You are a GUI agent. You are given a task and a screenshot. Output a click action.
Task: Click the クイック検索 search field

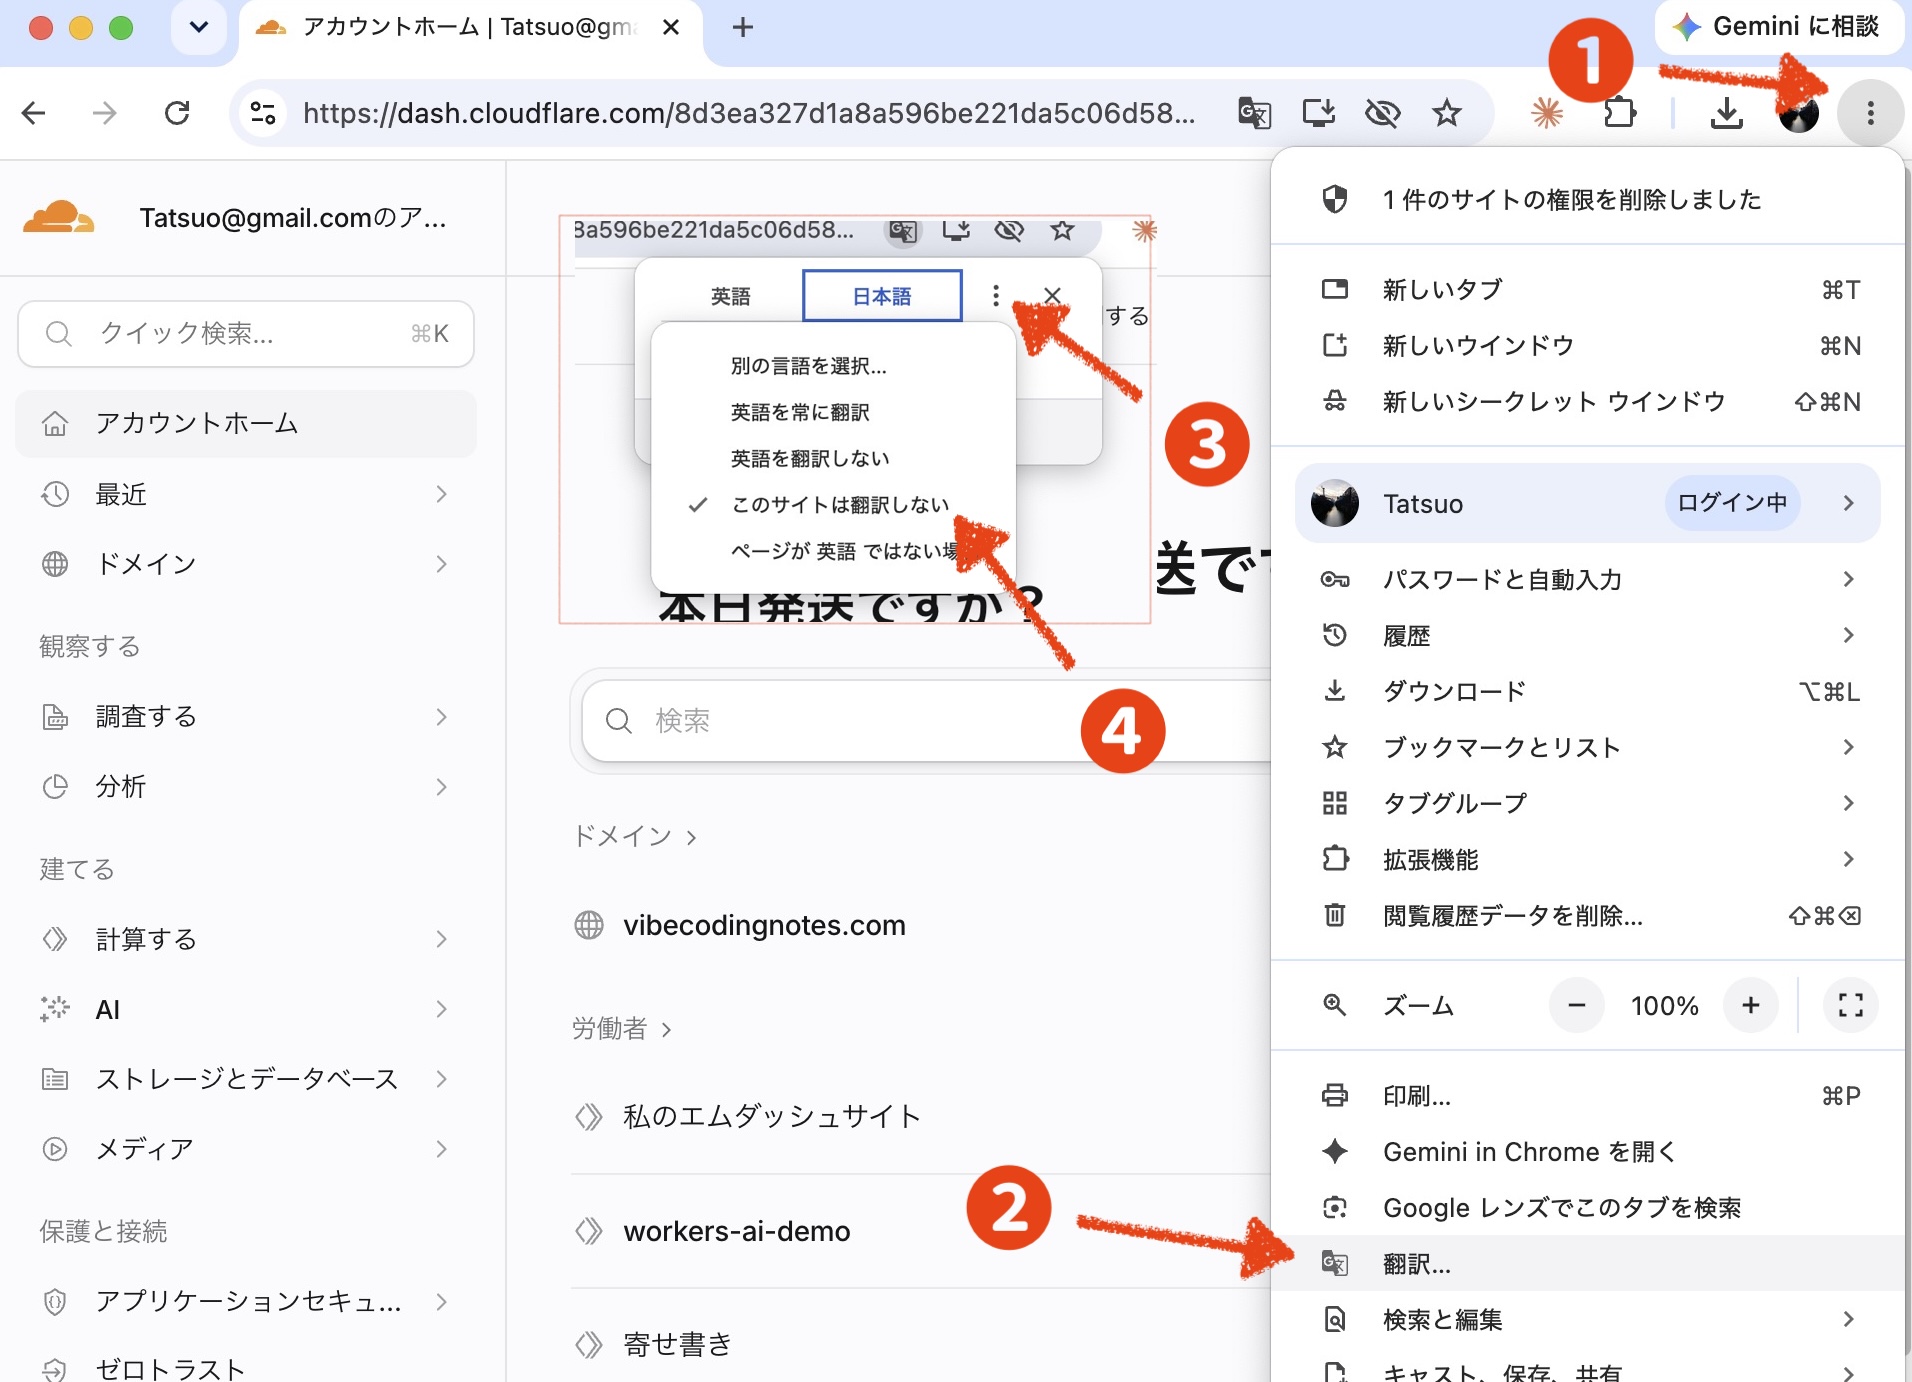point(246,333)
